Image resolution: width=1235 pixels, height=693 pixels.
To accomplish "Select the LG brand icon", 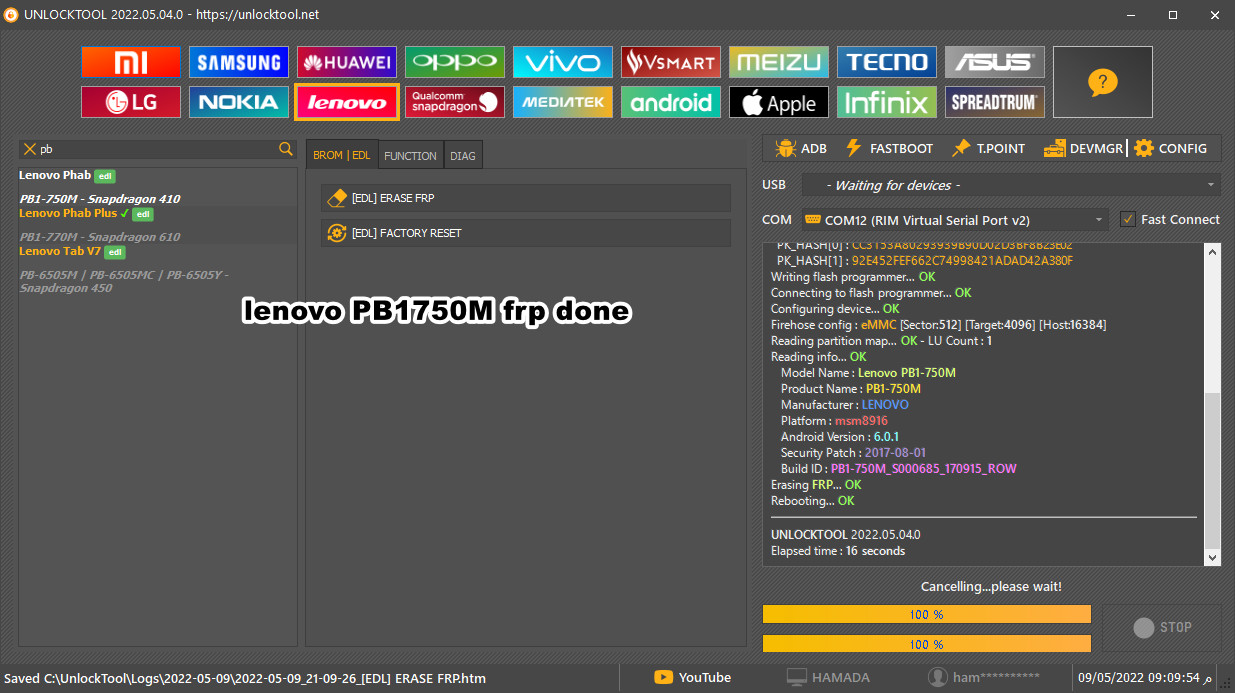I will (x=131, y=102).
